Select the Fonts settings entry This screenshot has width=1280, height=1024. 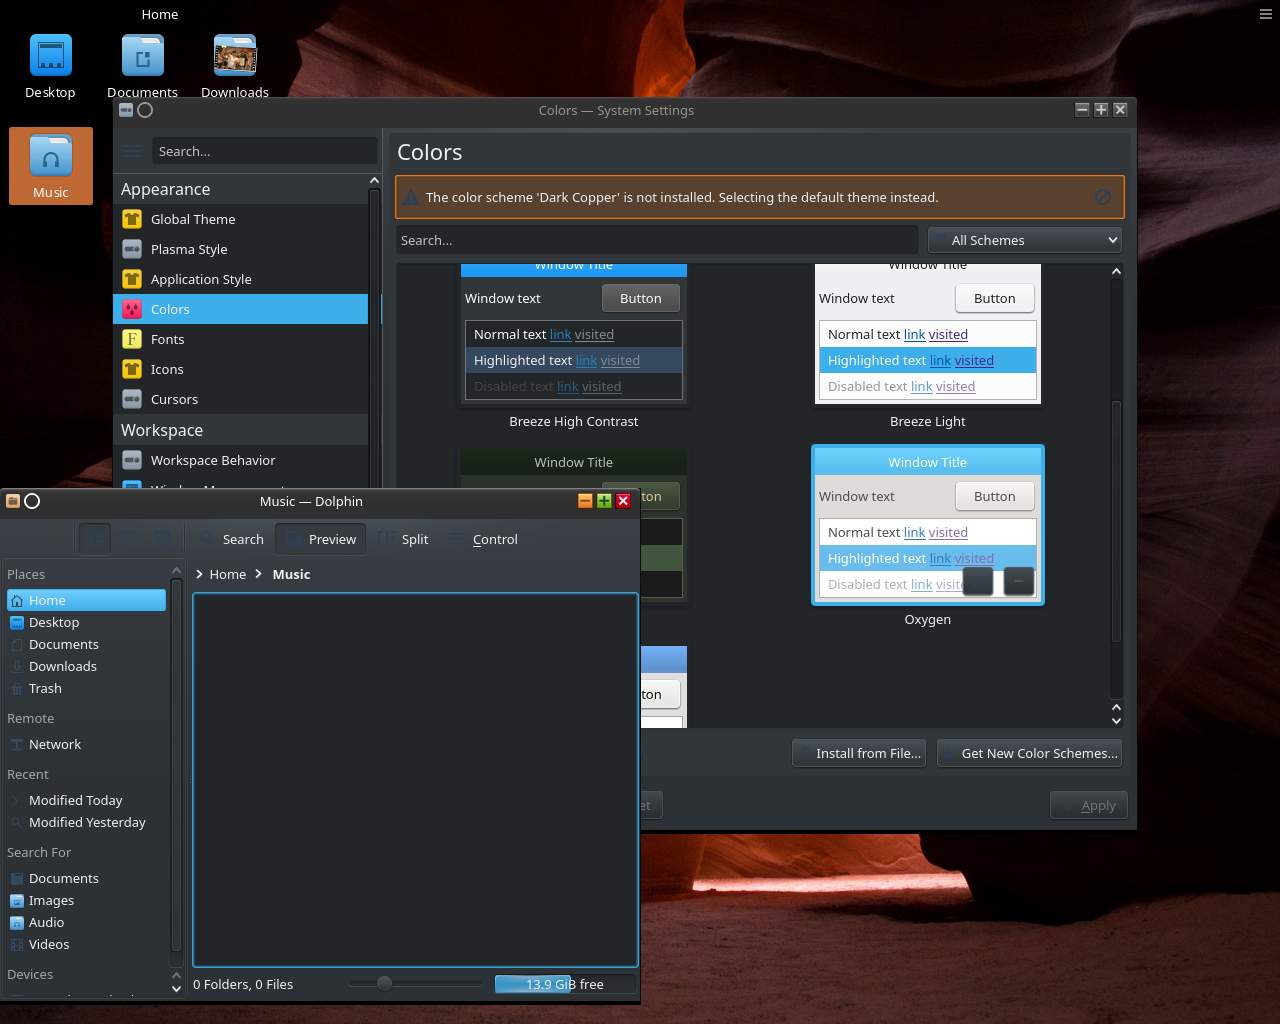pyautogui.click(x=240, y=339)
